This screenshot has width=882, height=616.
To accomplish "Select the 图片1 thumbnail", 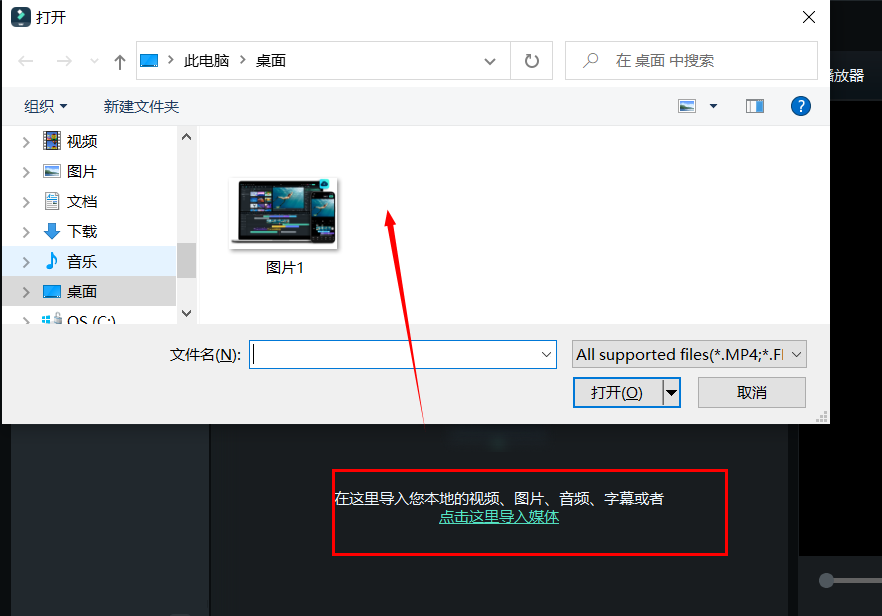I will (x=284, y=212).
